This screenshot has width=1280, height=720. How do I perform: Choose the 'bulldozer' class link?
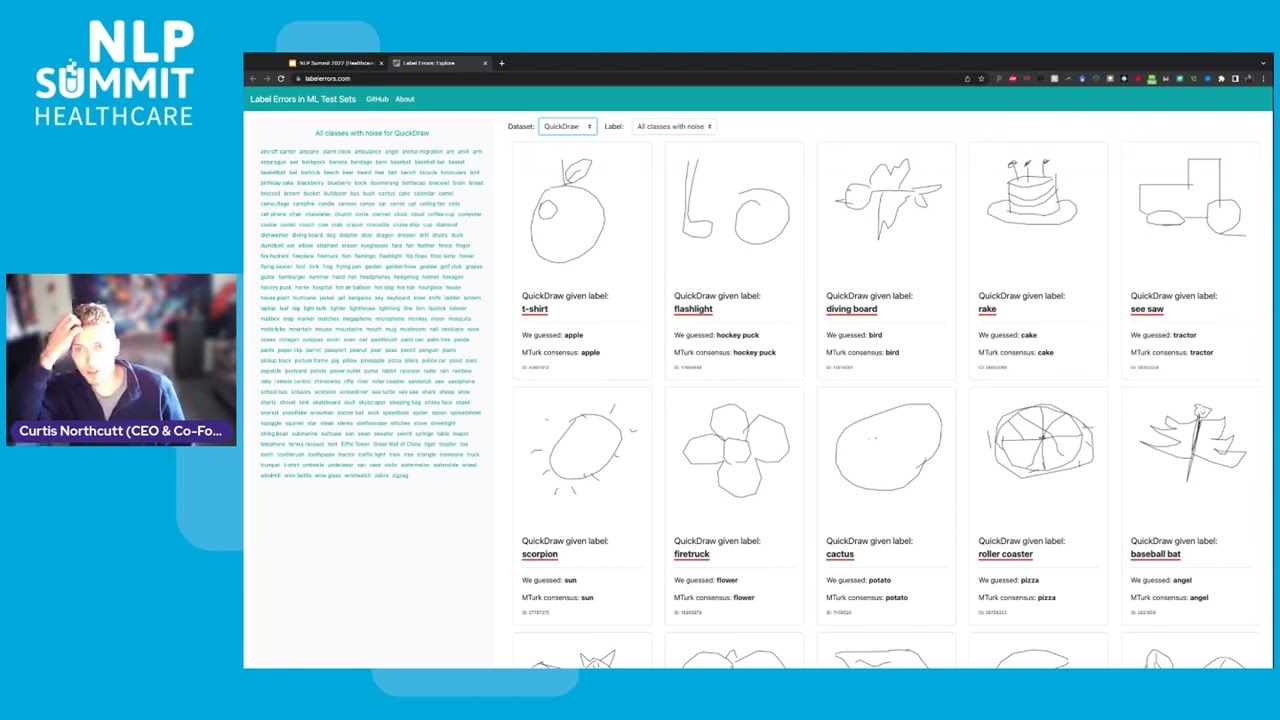(335, 193)
